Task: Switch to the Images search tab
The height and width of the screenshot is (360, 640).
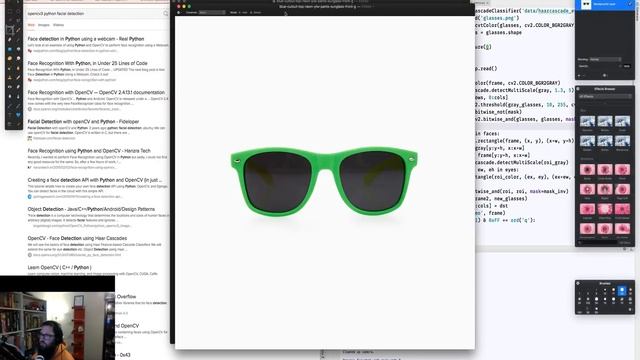Action: point(44,25)
